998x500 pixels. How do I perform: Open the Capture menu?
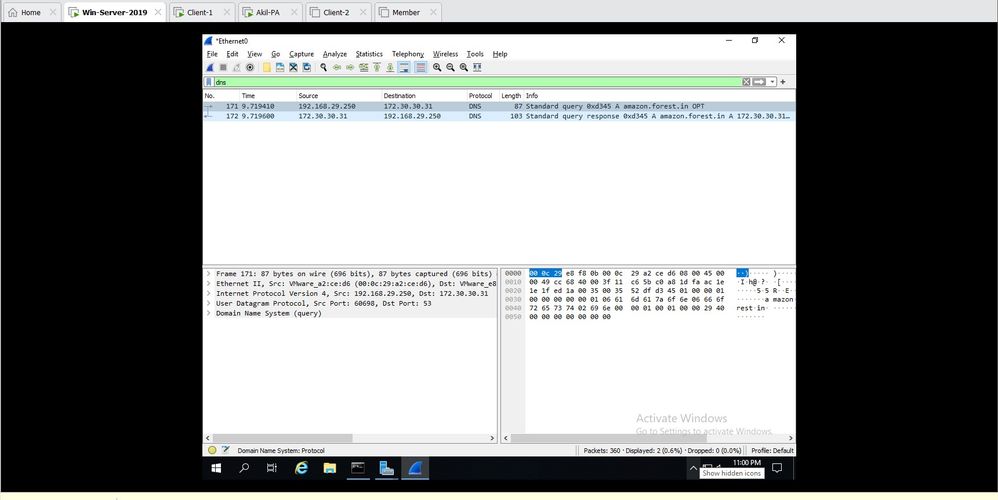(x=302, y=54)
